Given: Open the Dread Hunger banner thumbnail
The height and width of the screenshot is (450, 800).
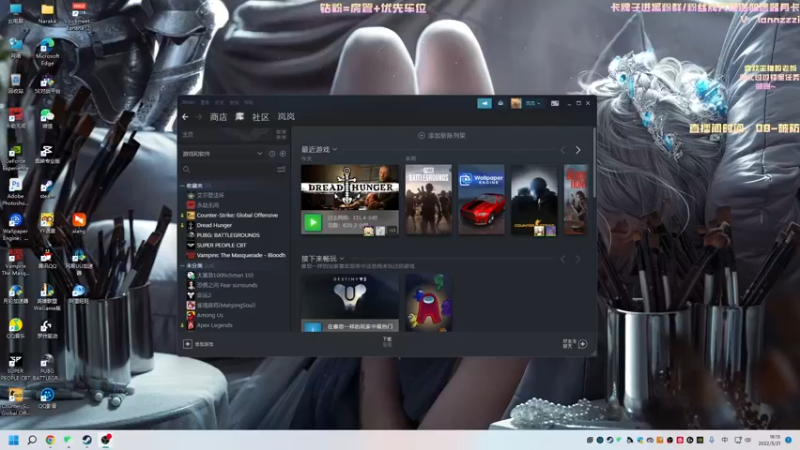Looking at the screenshot, I should point(349,187).
